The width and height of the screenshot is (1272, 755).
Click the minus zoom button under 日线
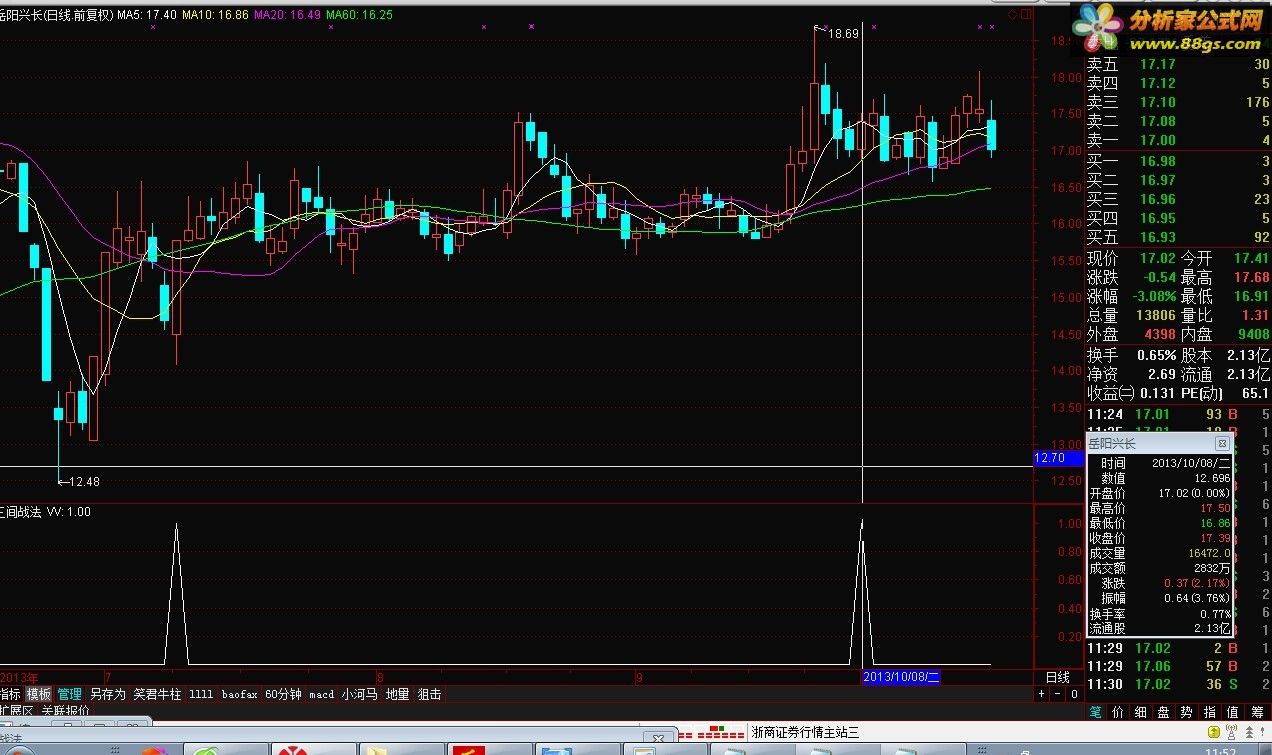(1058, 693)
